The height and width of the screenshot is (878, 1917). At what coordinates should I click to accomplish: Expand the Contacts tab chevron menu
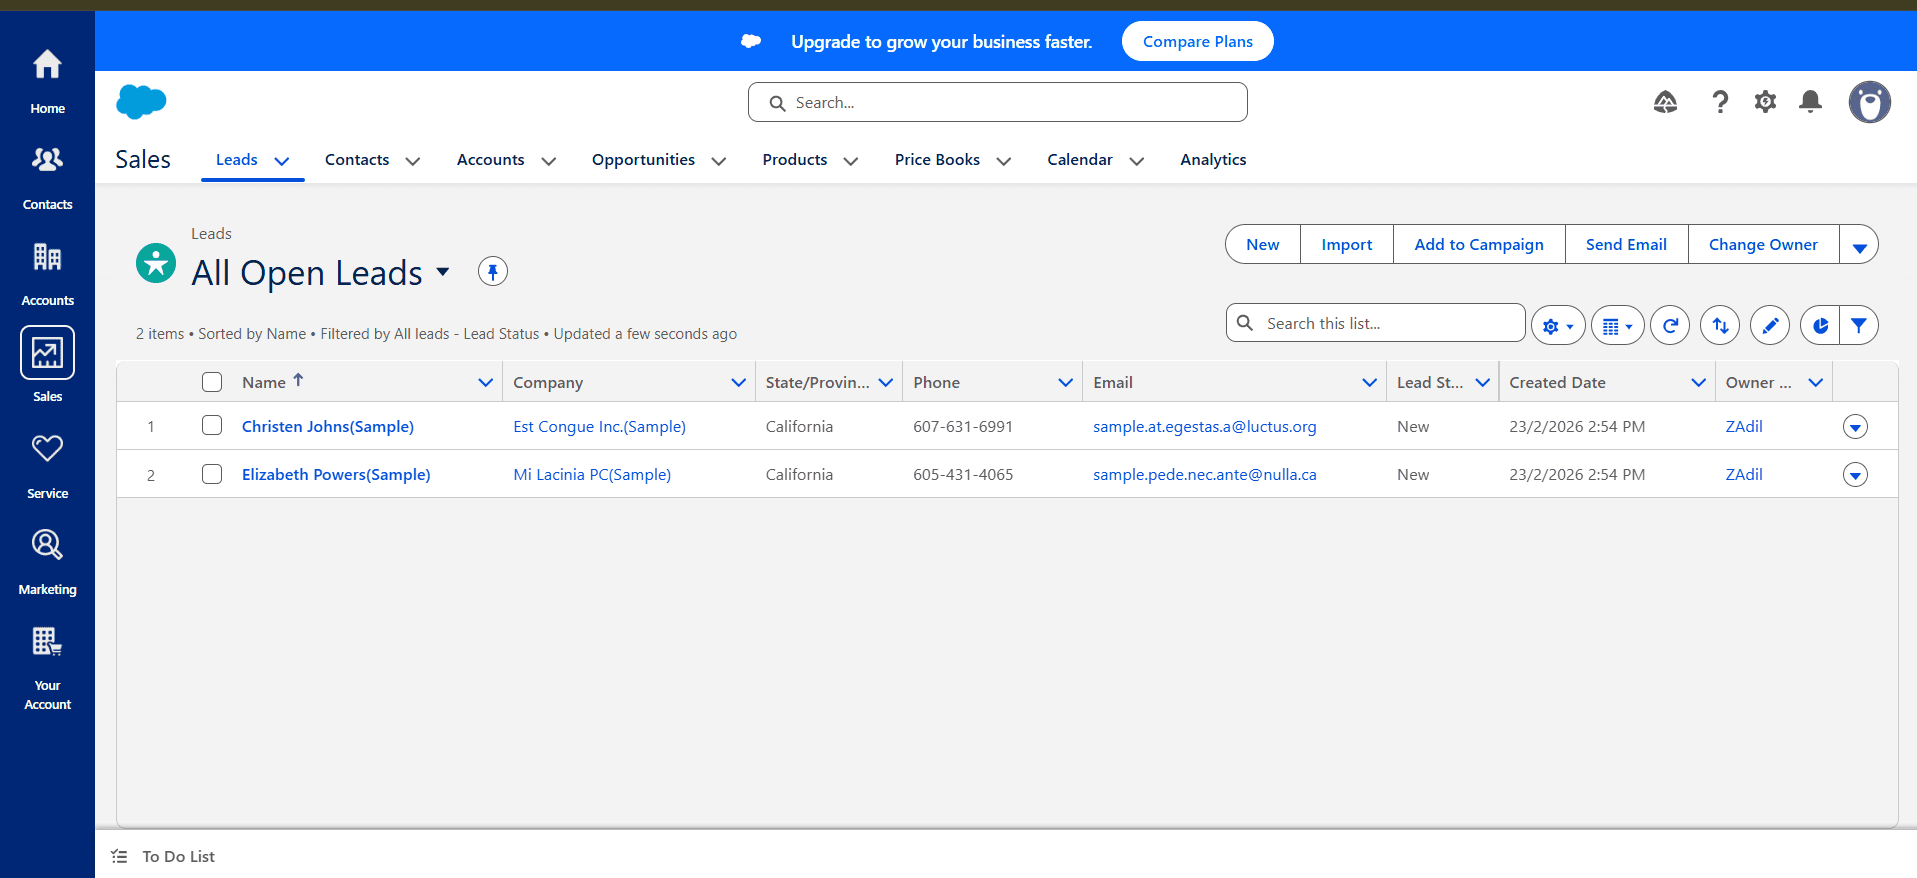(x=413, y=161)
